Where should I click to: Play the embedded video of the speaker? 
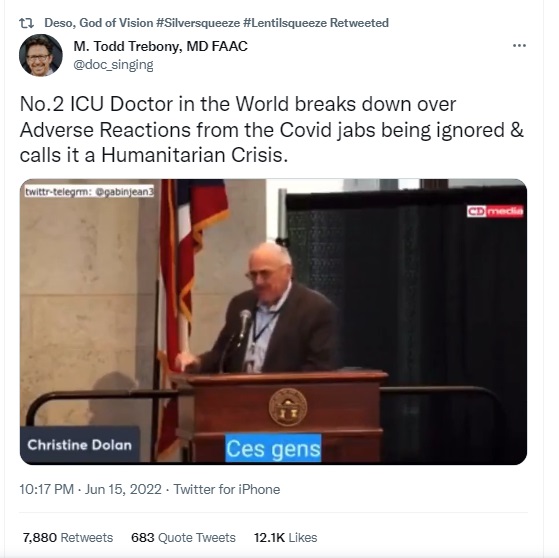(273, 322)
